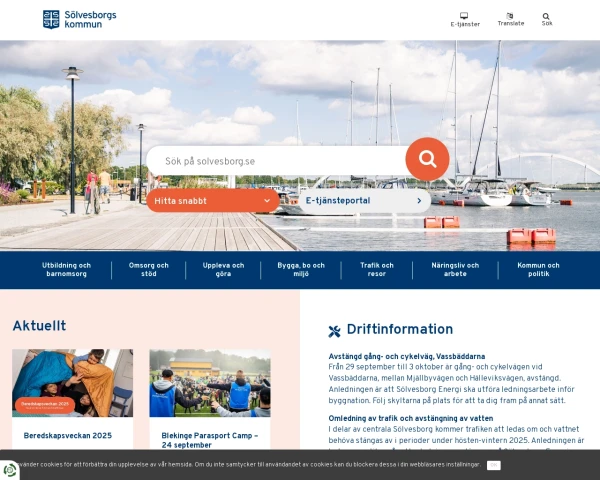Expand the Hitta snabbt dropdown
The width and height of the screenshot is (600, 480).
213,201
